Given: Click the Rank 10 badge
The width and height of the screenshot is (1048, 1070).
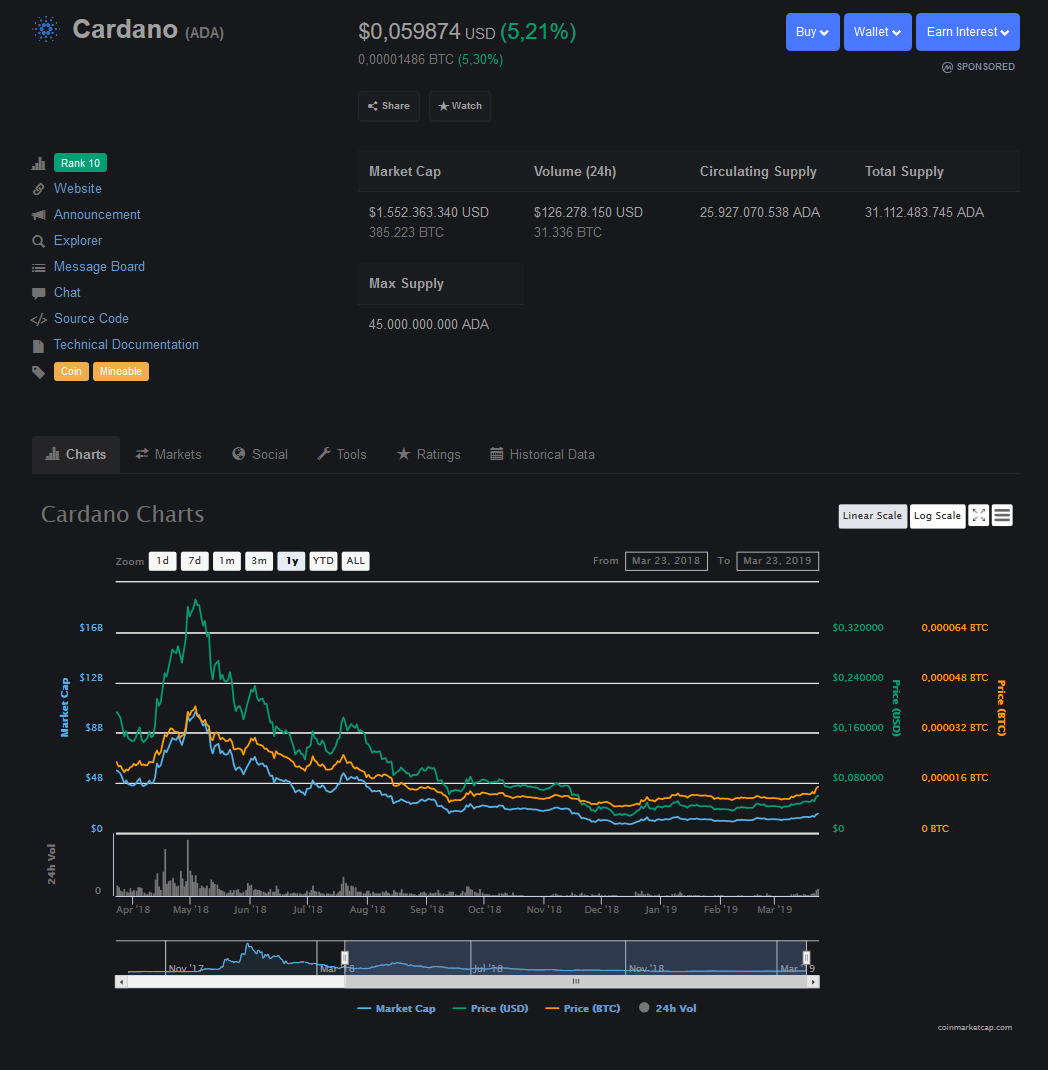Looking at the screenshot, I should pyautogui.click(x=81, y=163).
